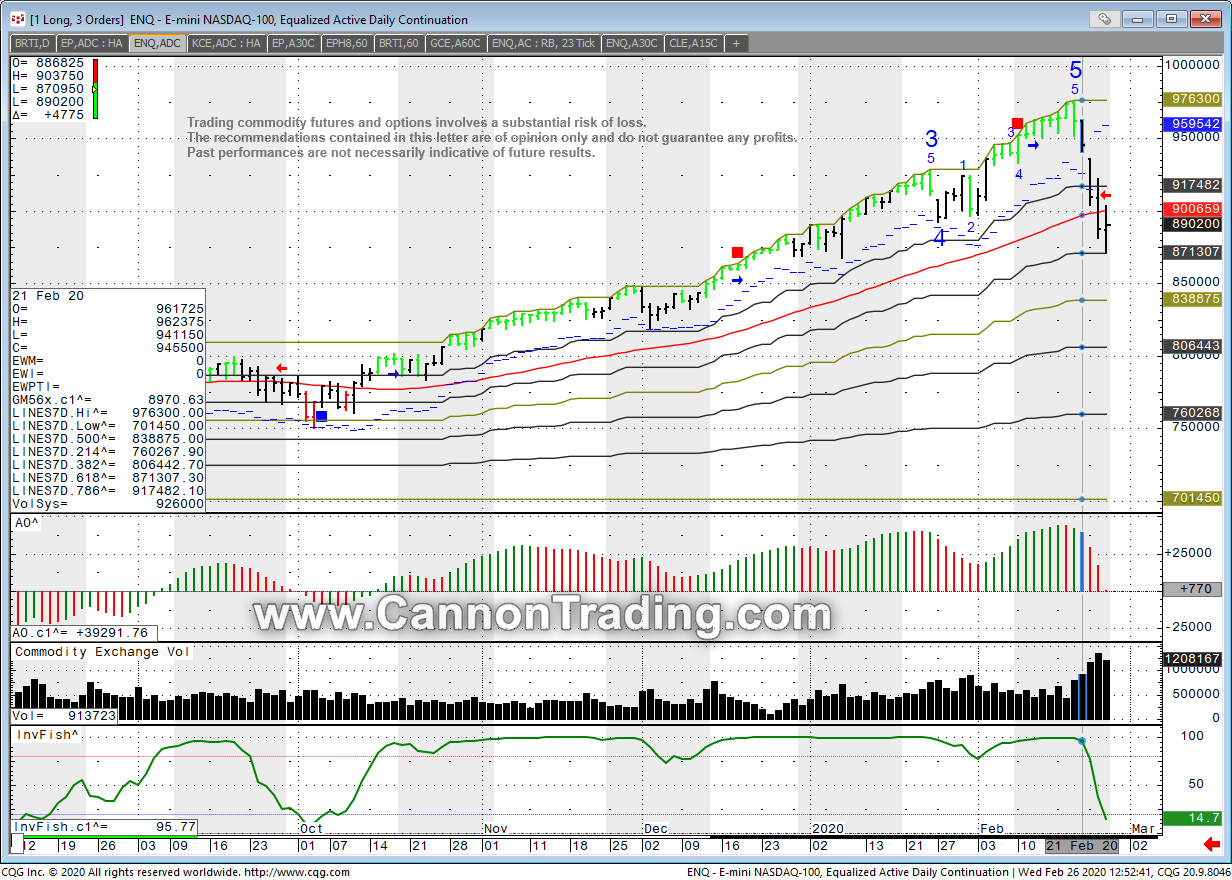Switch to the BRTI,D tab
The height and width of the screenshot is (880, 1232).
(x=33, y=43)
